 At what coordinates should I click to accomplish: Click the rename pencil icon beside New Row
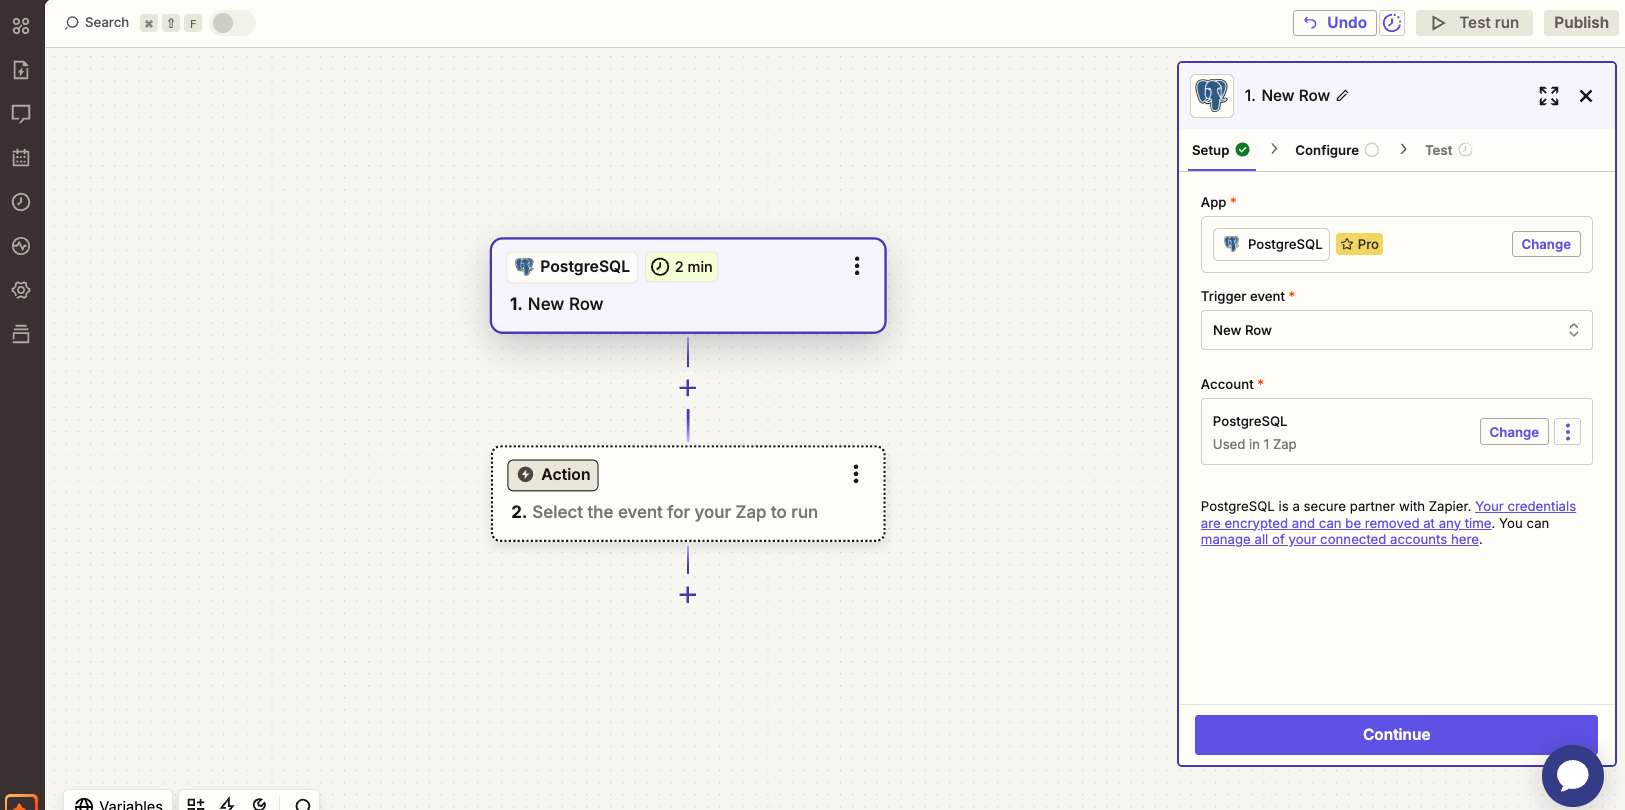point(1343,96)
